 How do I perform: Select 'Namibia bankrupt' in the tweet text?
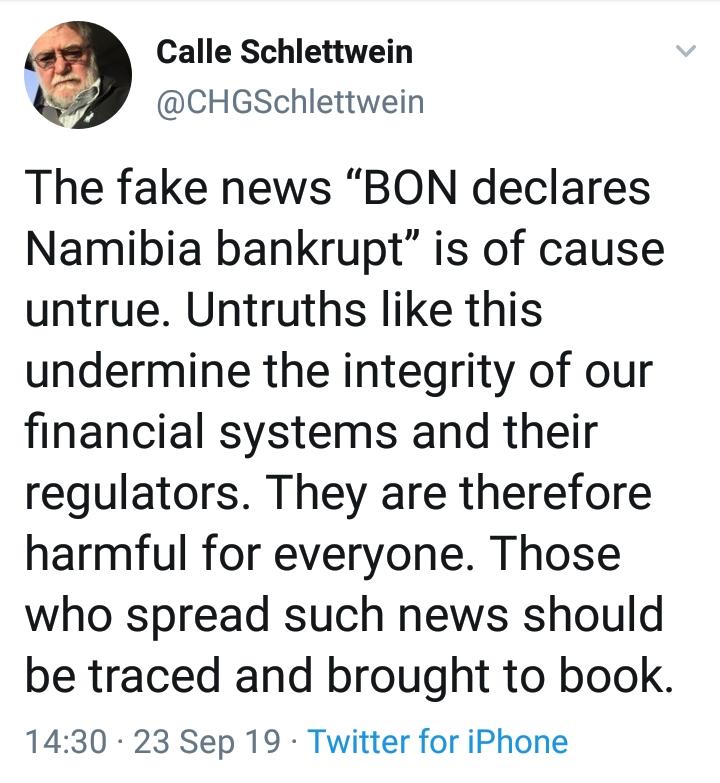click(214, 249)
